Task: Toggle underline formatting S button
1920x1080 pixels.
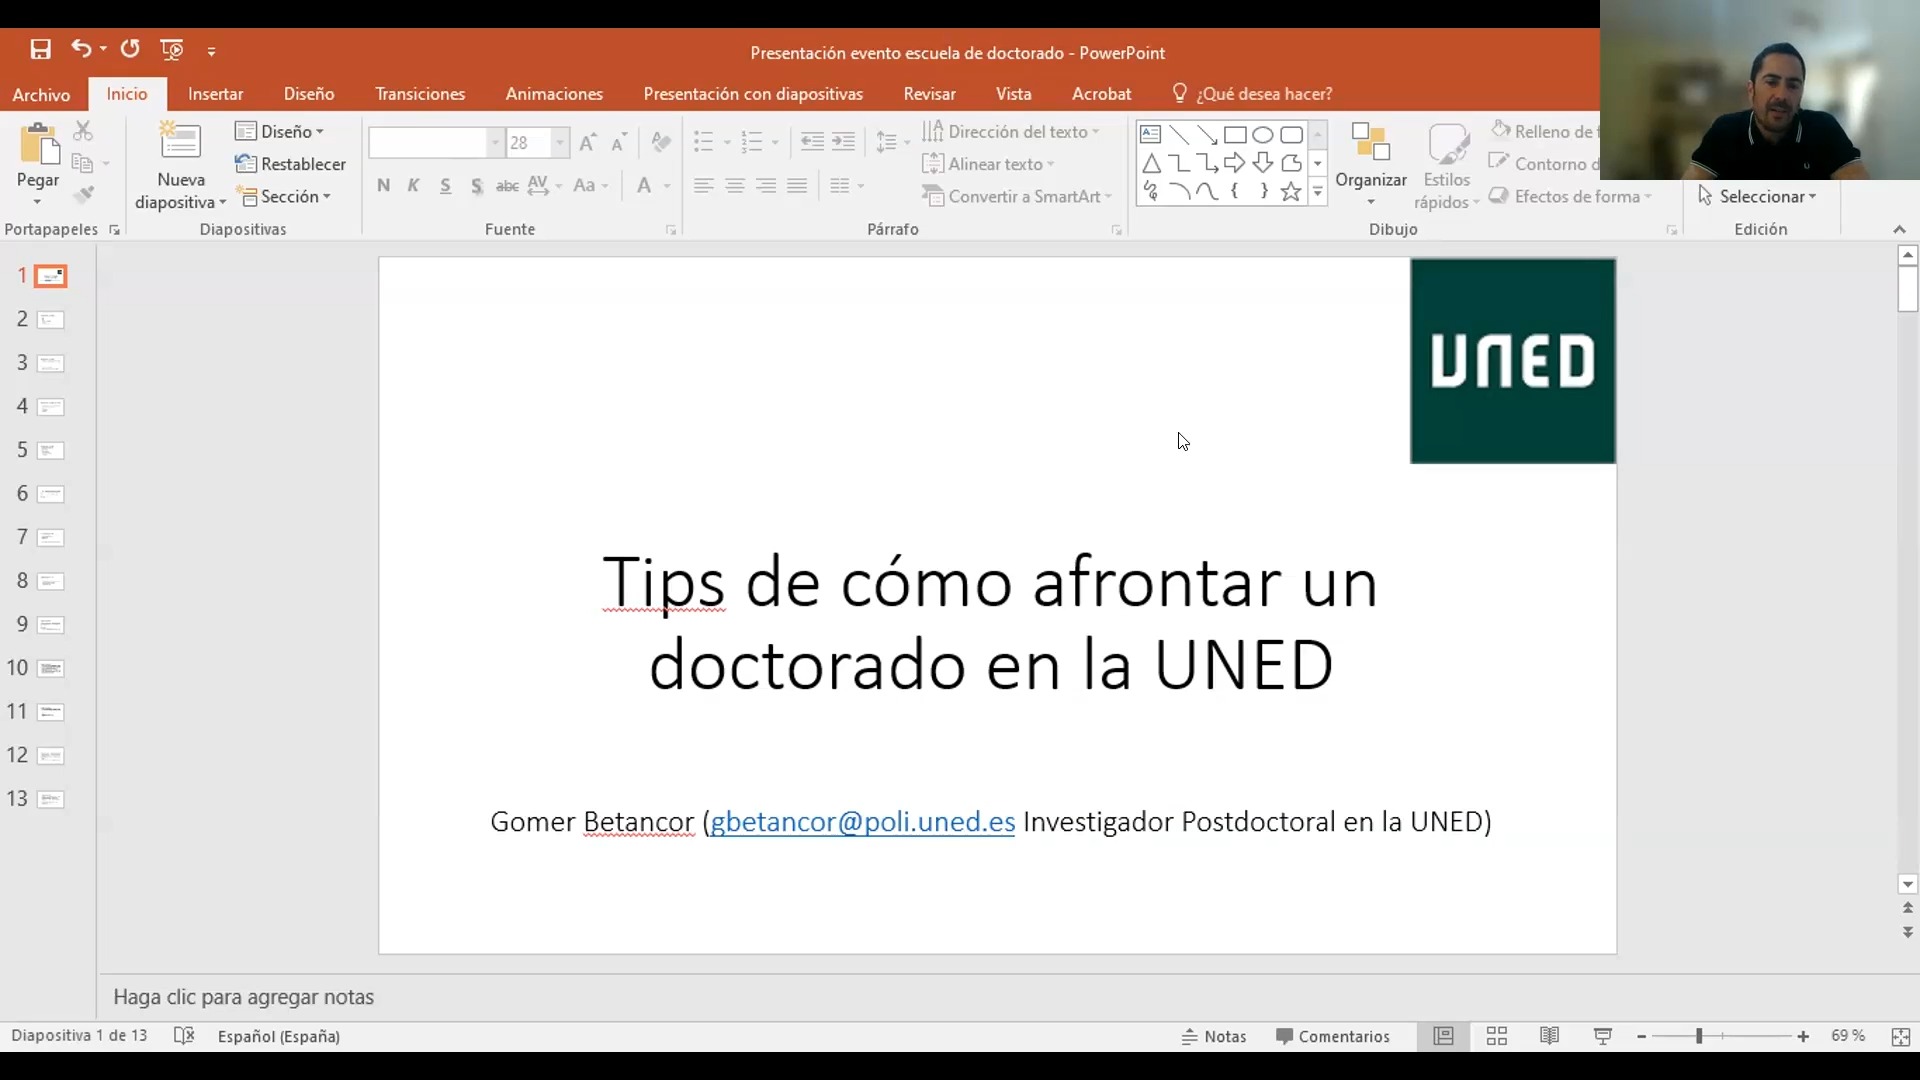Action: tap(445, 186)
